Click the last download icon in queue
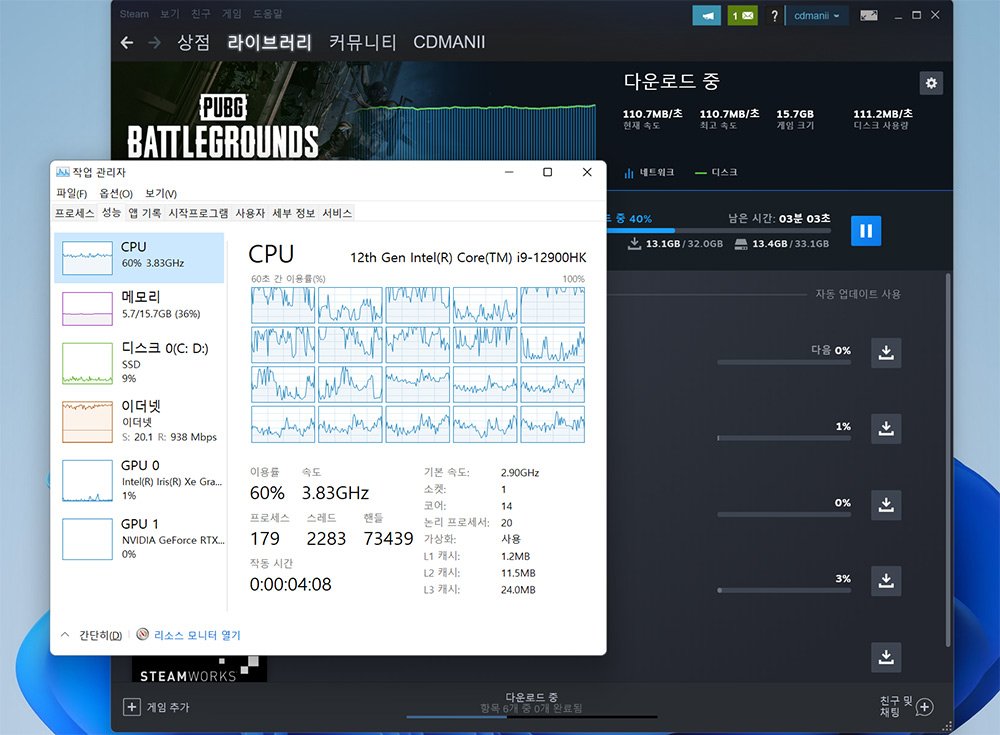 click(886, 657)
